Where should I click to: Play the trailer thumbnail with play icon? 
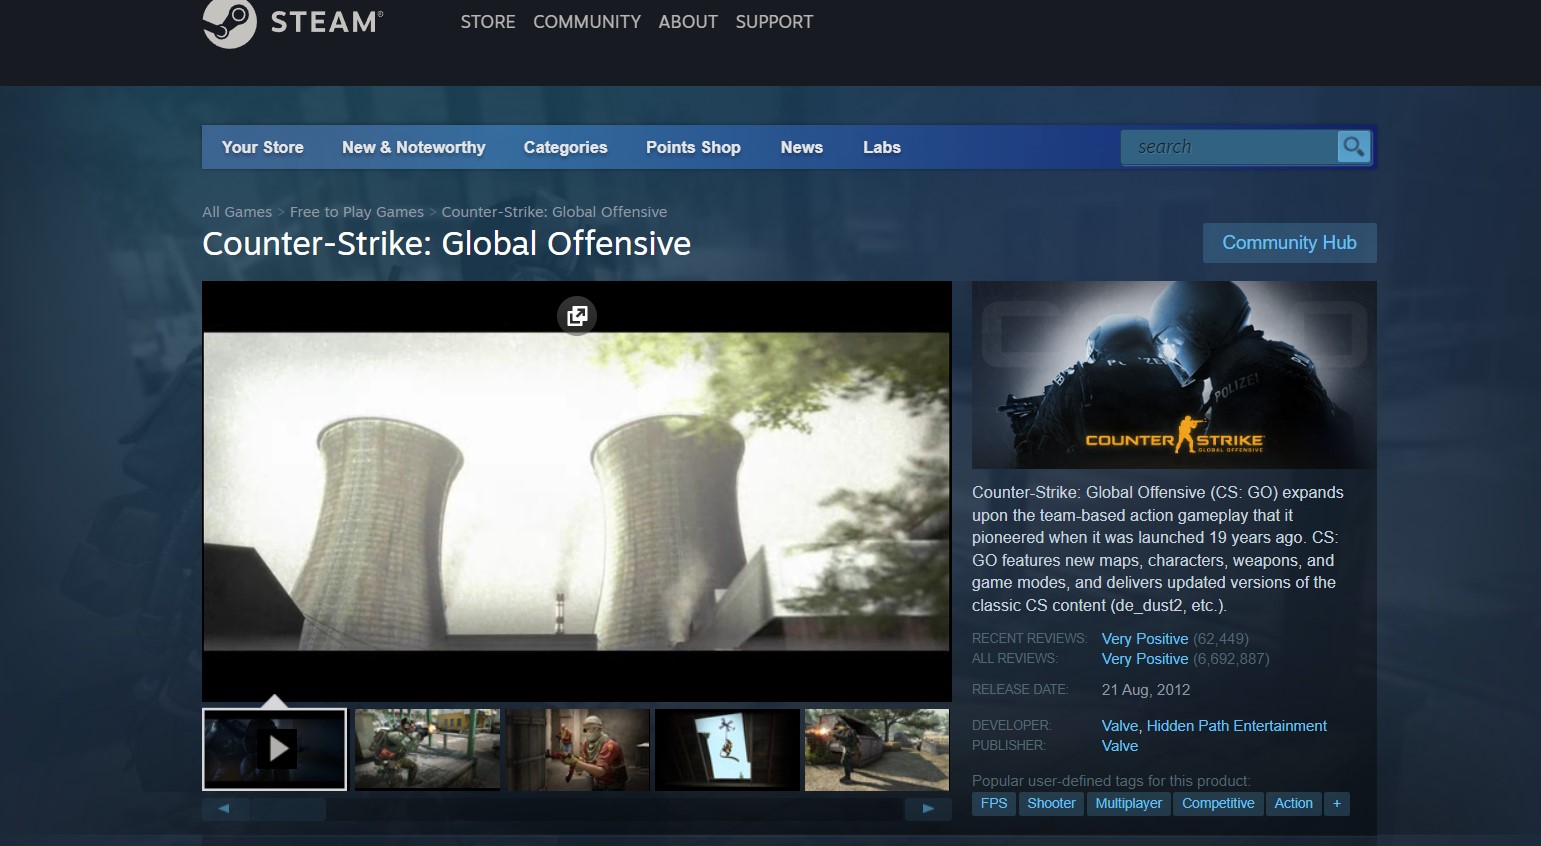(275, 749)
